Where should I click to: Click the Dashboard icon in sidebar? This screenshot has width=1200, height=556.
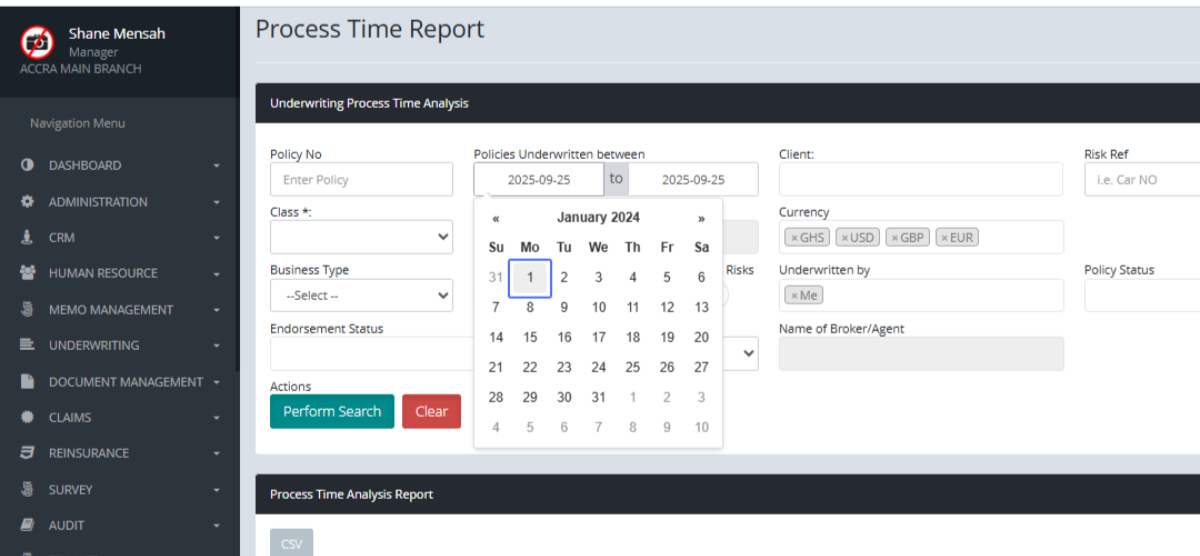pos(28,165)
